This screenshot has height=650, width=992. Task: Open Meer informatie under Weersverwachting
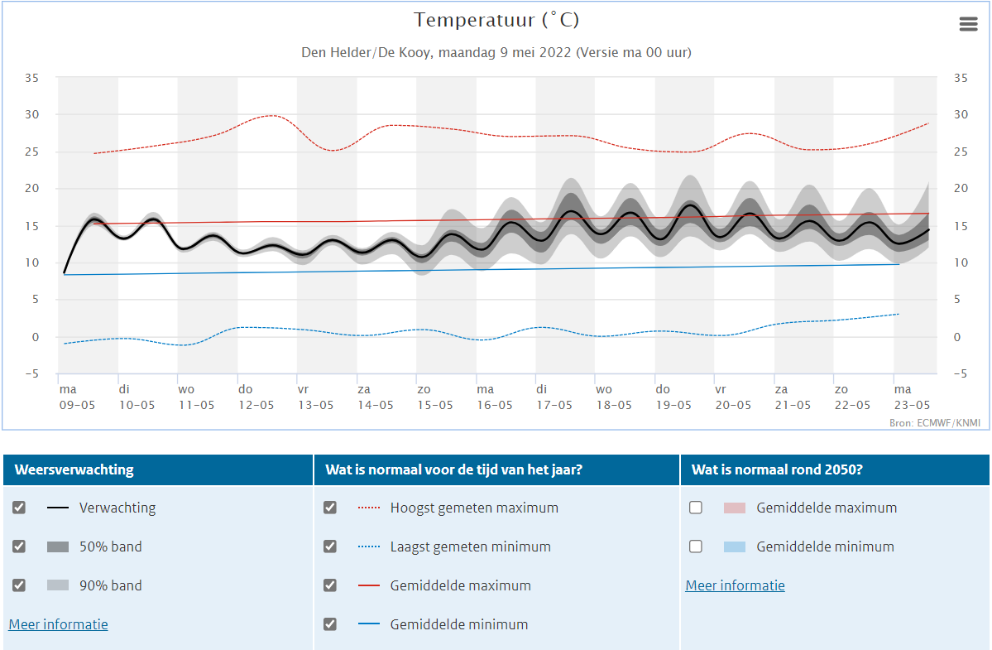pos(58,625)
